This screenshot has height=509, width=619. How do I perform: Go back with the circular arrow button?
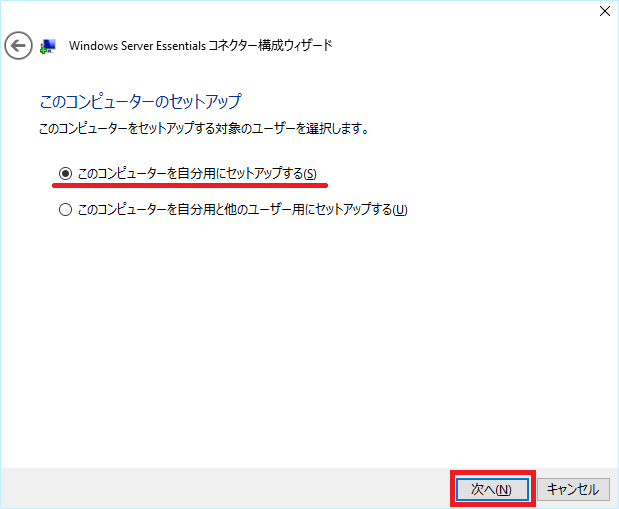coord(18,46)
